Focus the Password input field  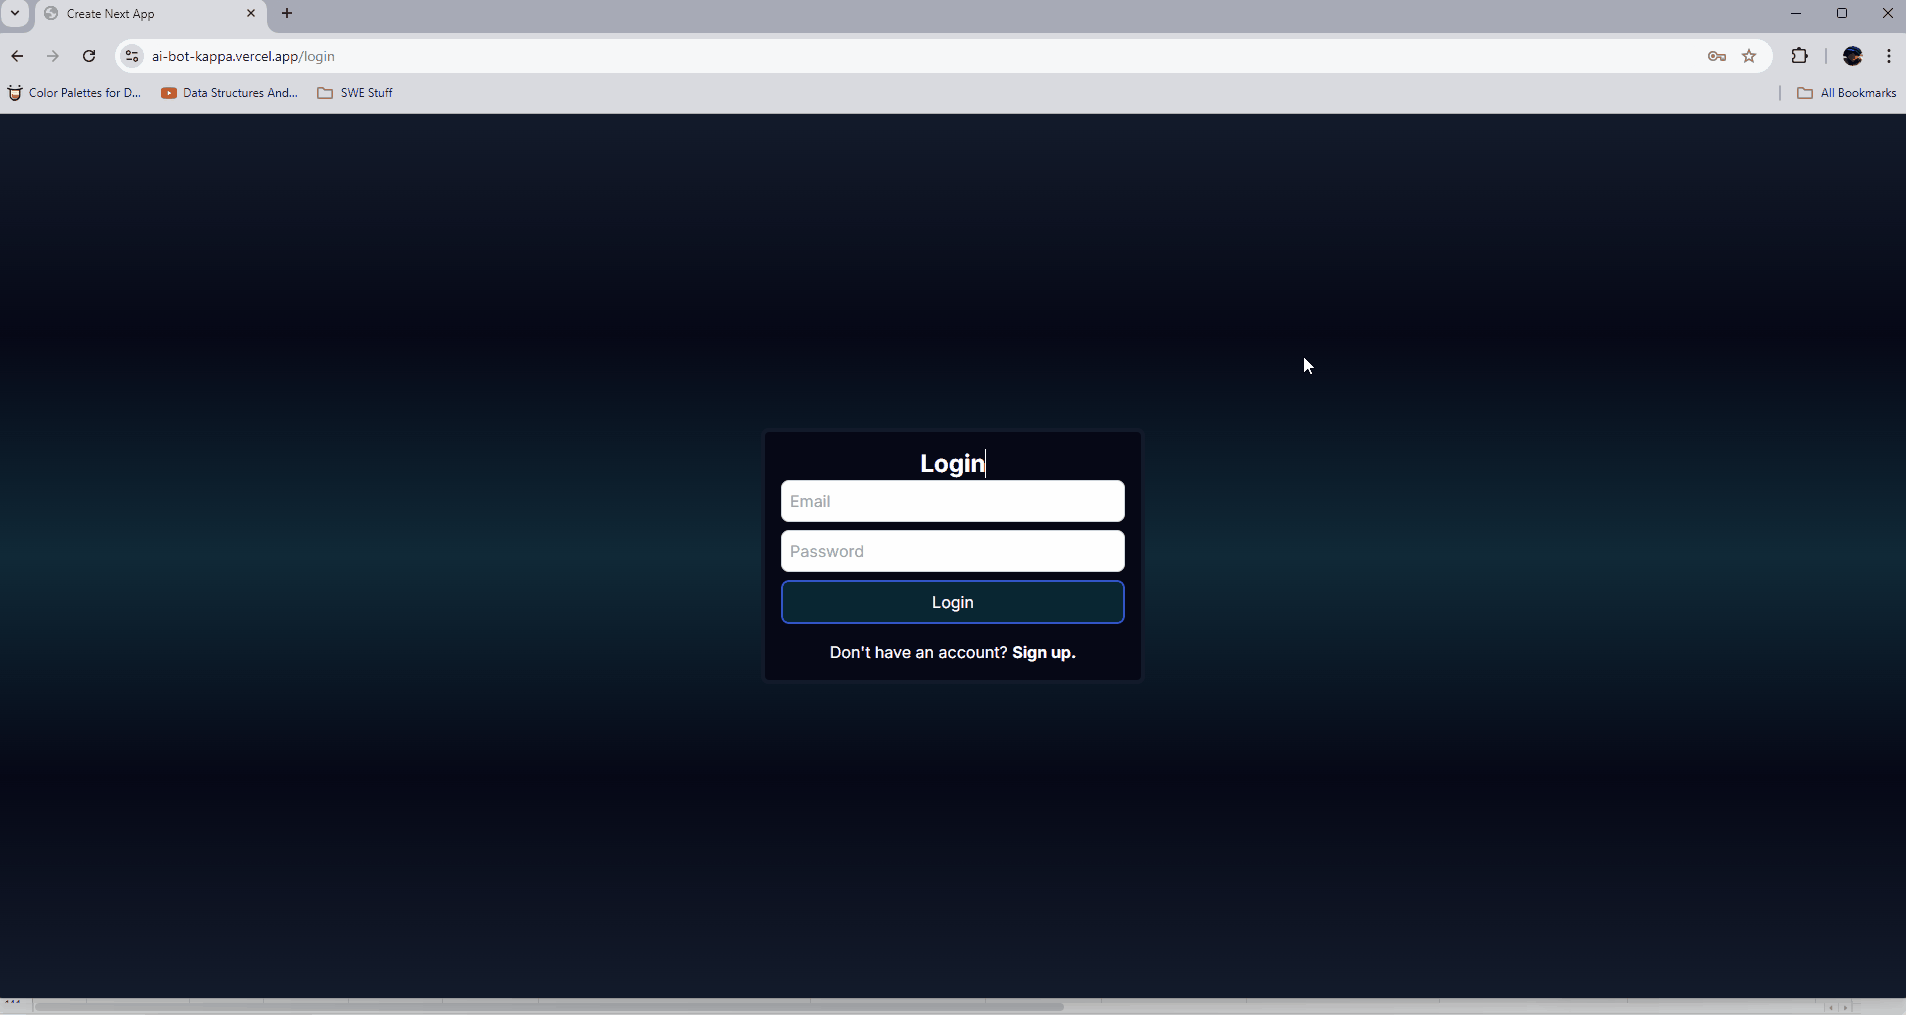(x=952, y=551)
